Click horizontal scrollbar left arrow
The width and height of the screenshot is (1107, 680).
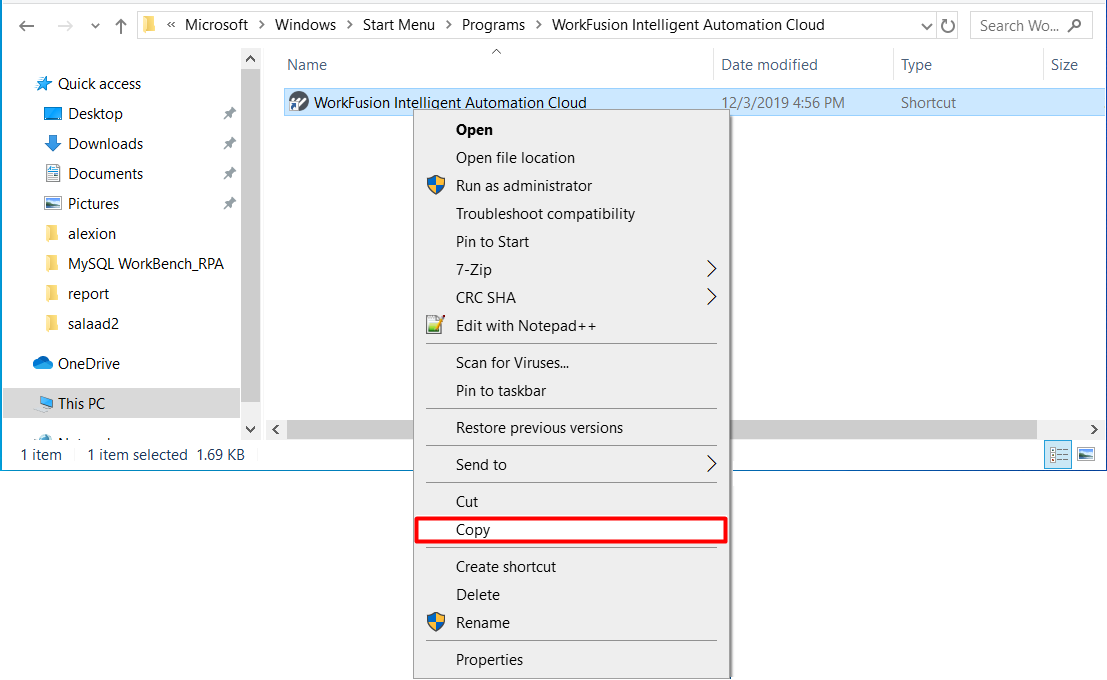[x=276, y=429]
